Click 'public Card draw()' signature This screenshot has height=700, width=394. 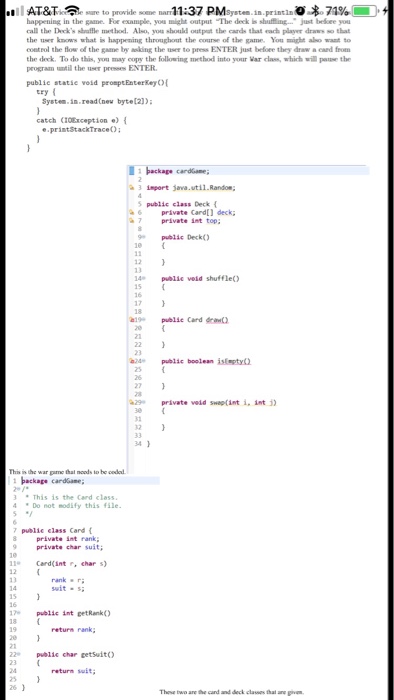[195, 320]
